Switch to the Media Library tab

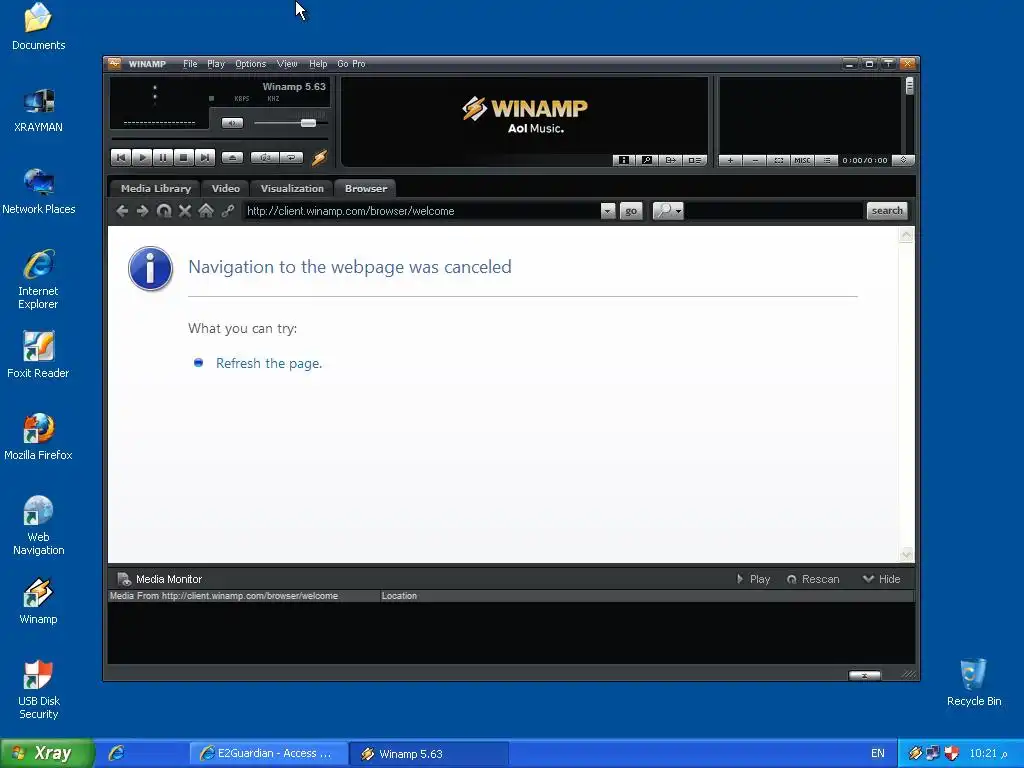(155, 188)
